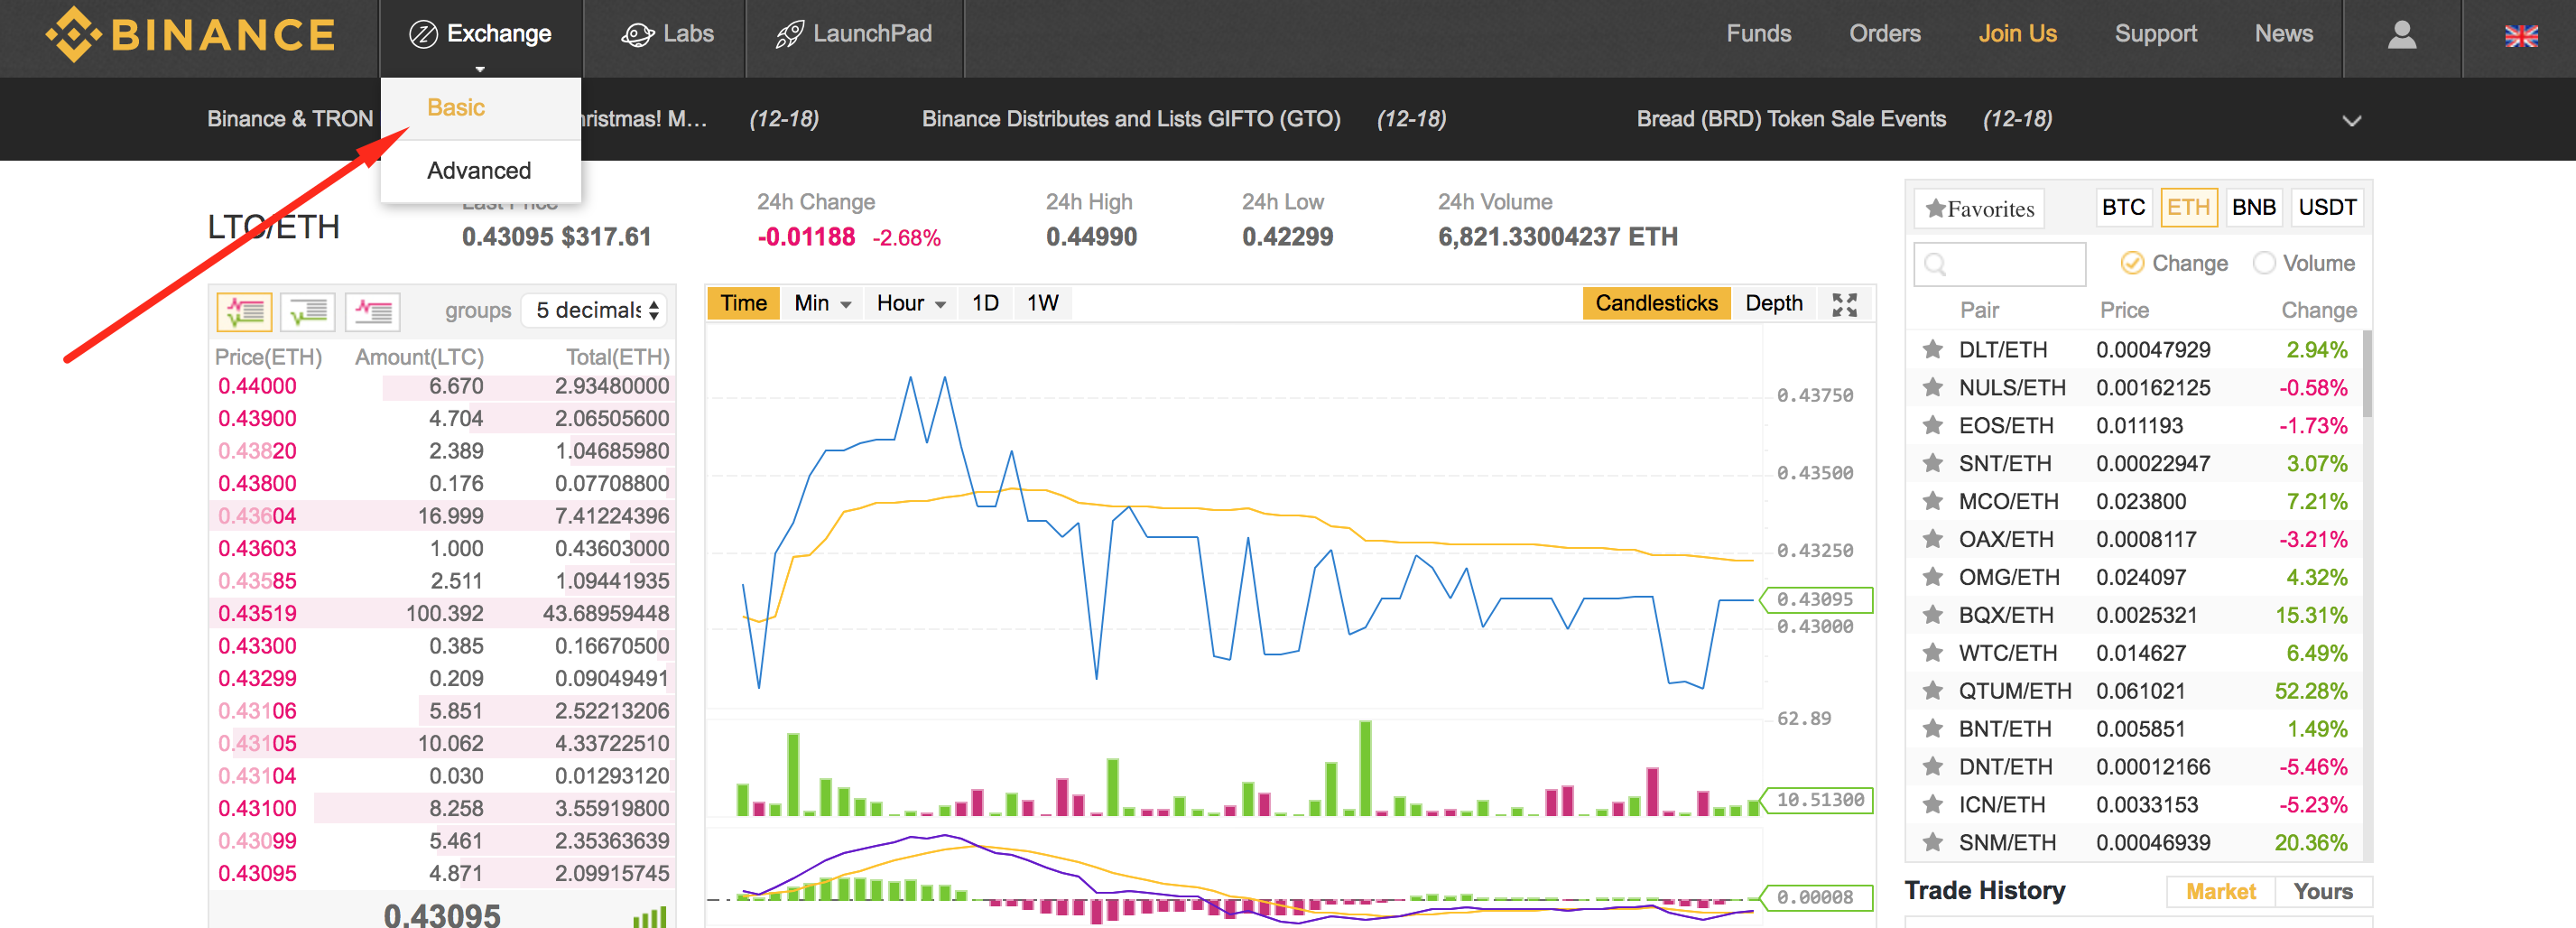Click the UK flag language icon
The height and width of the screenshot is (928, 2576).
(x=2520, y=36)
